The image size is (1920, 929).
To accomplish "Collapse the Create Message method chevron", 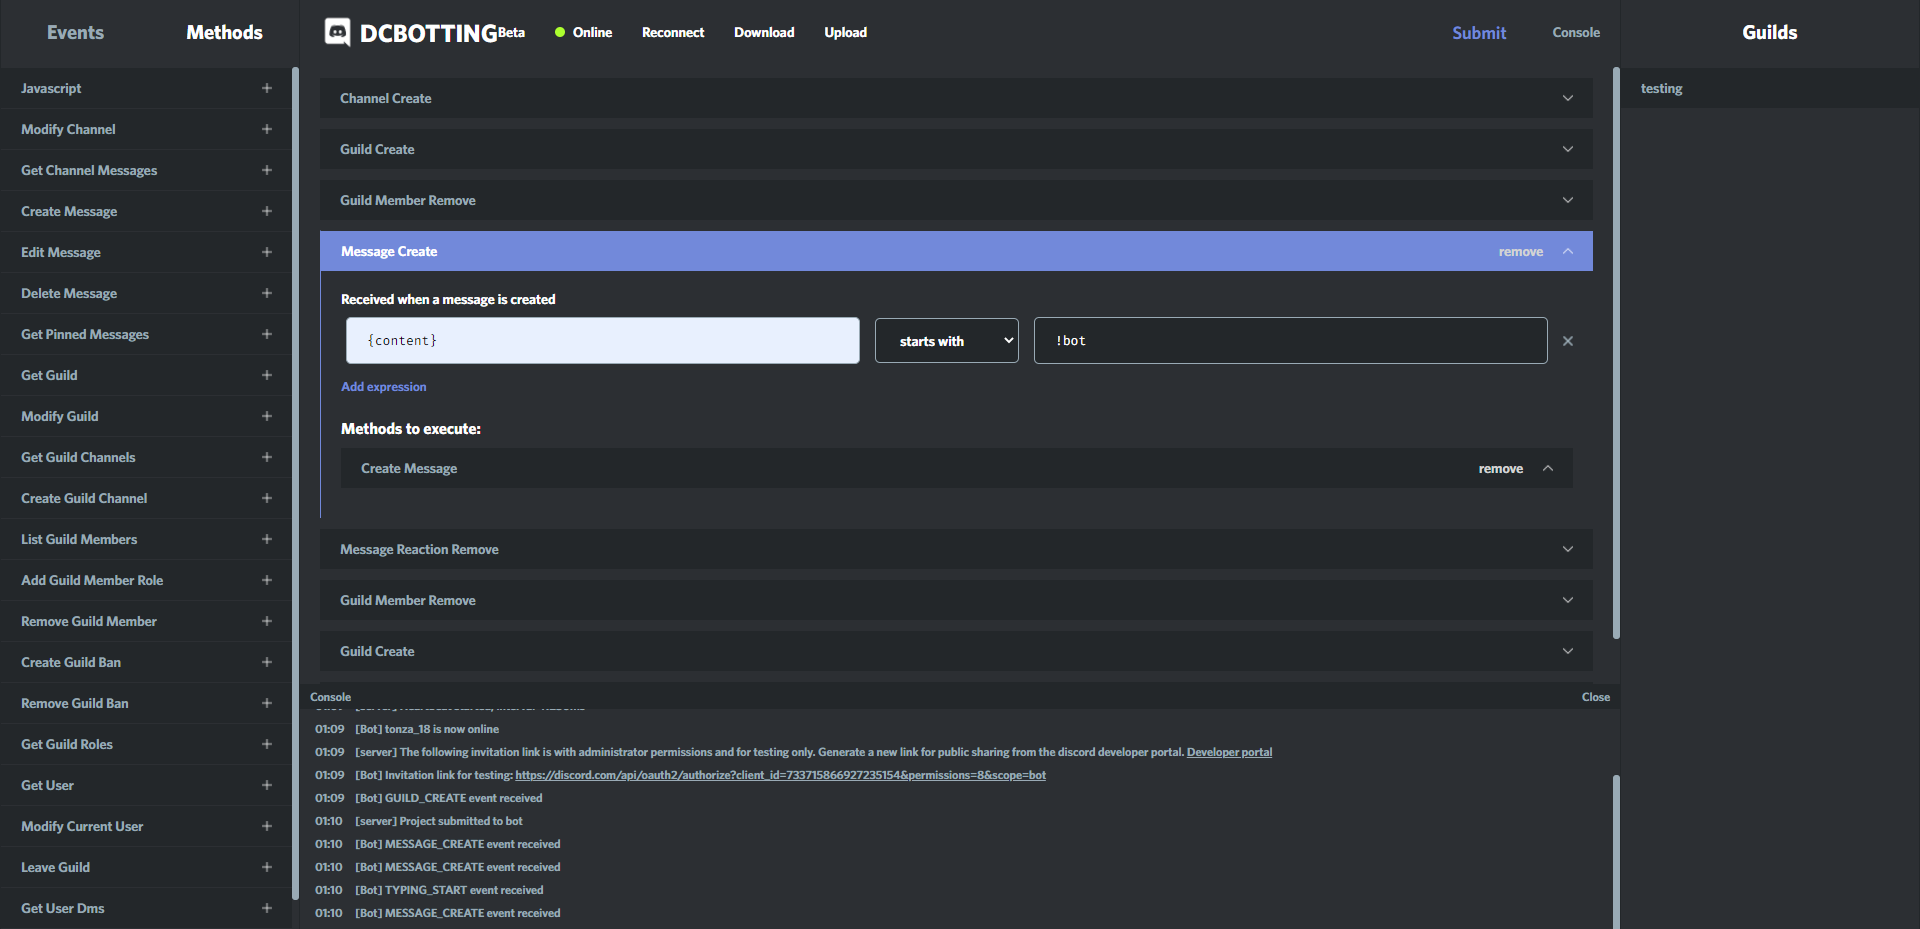I will [x=1548, y=468].
